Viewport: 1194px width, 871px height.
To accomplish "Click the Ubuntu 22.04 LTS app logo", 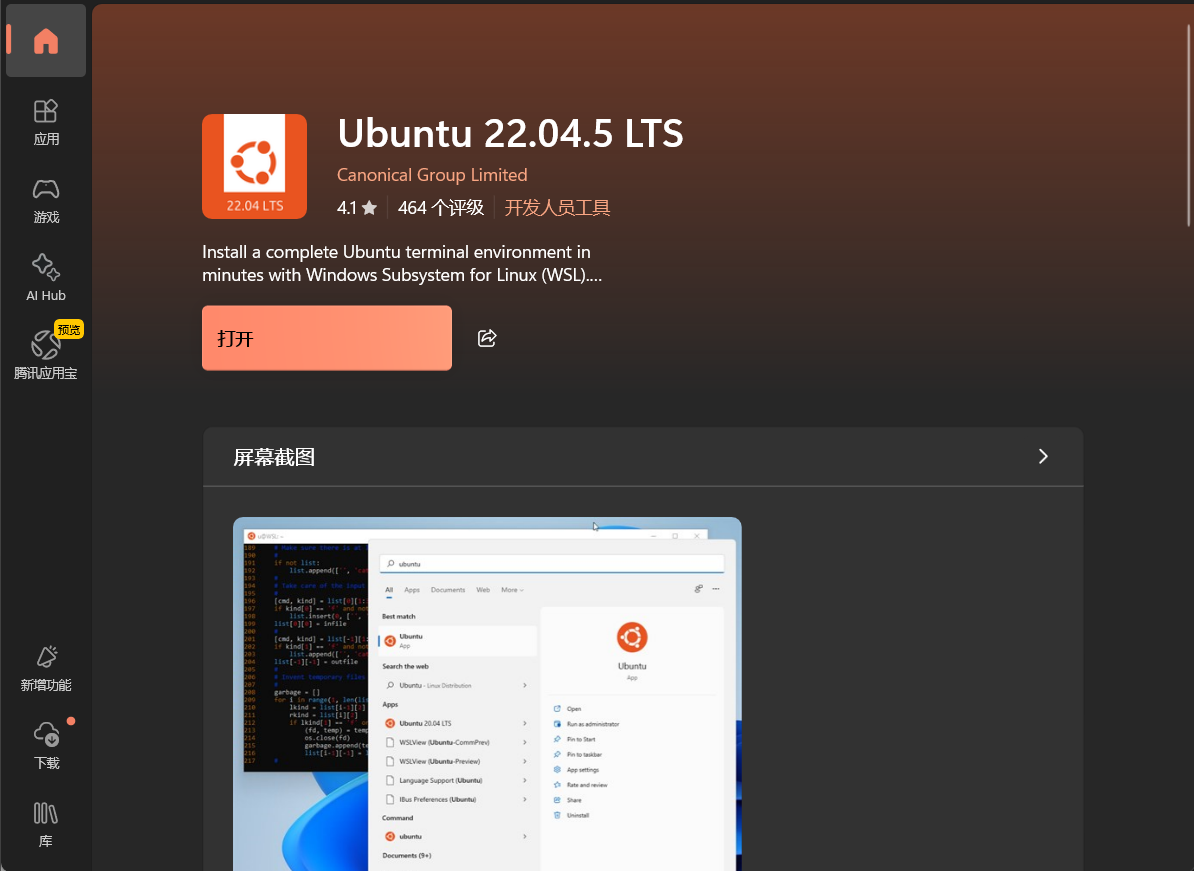I will coord(254,167).
